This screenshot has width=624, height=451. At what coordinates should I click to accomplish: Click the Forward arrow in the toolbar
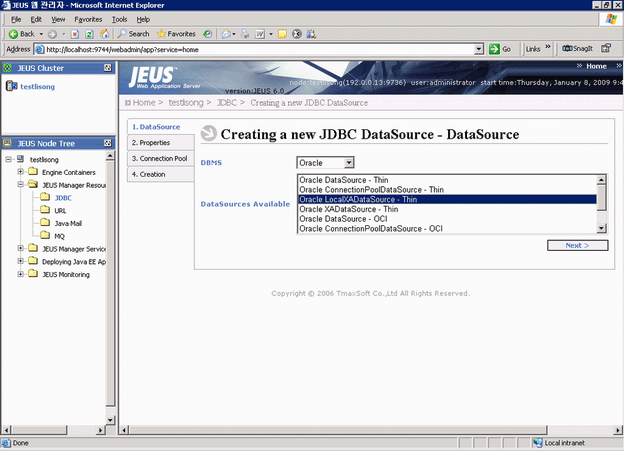pos(52,34)
